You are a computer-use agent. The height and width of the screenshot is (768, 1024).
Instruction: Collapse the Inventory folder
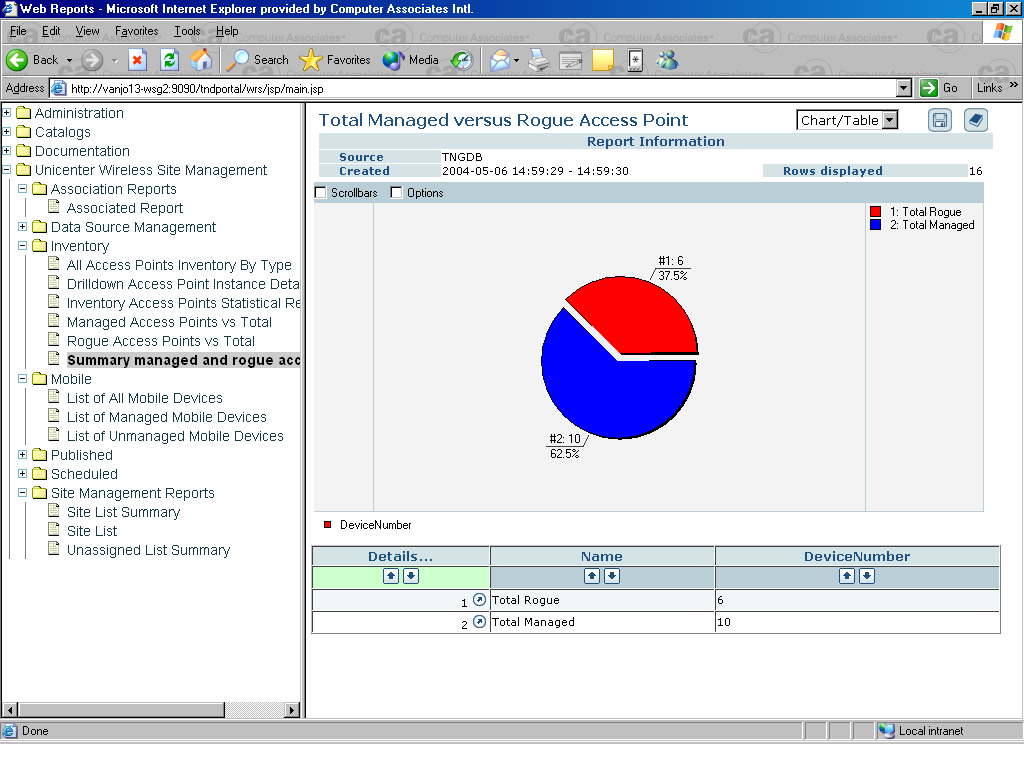(x=22, y=246)
